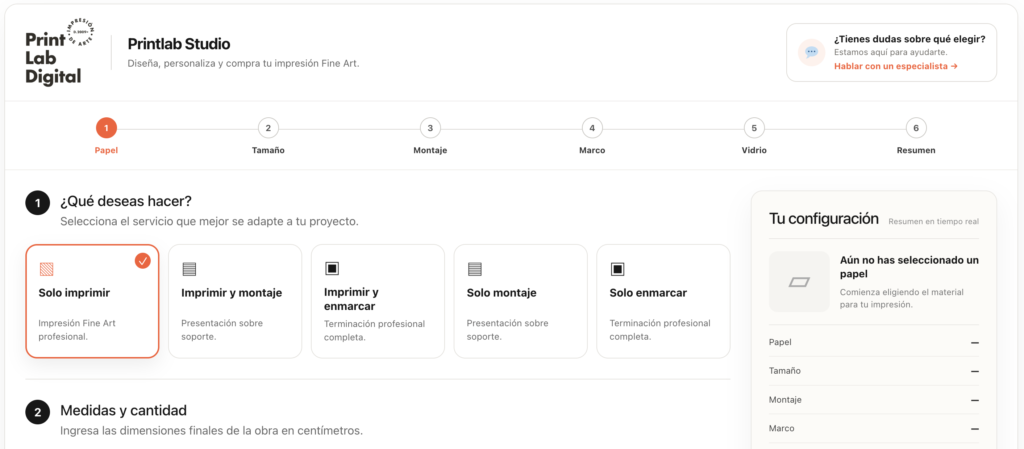Image resolution: width=1024 pixels, height=449 pixels.
Task: Click Hablar con un especialista link
Action: (896, 67)
